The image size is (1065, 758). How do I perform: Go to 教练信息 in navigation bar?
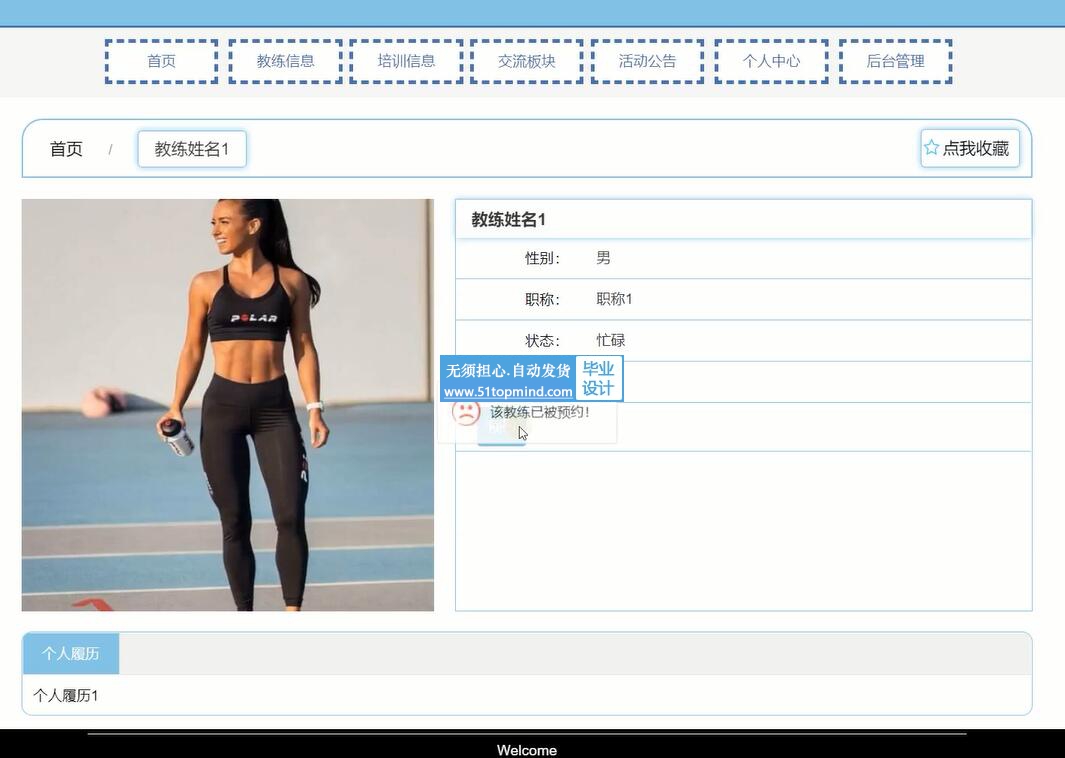(x=285, y=61)
